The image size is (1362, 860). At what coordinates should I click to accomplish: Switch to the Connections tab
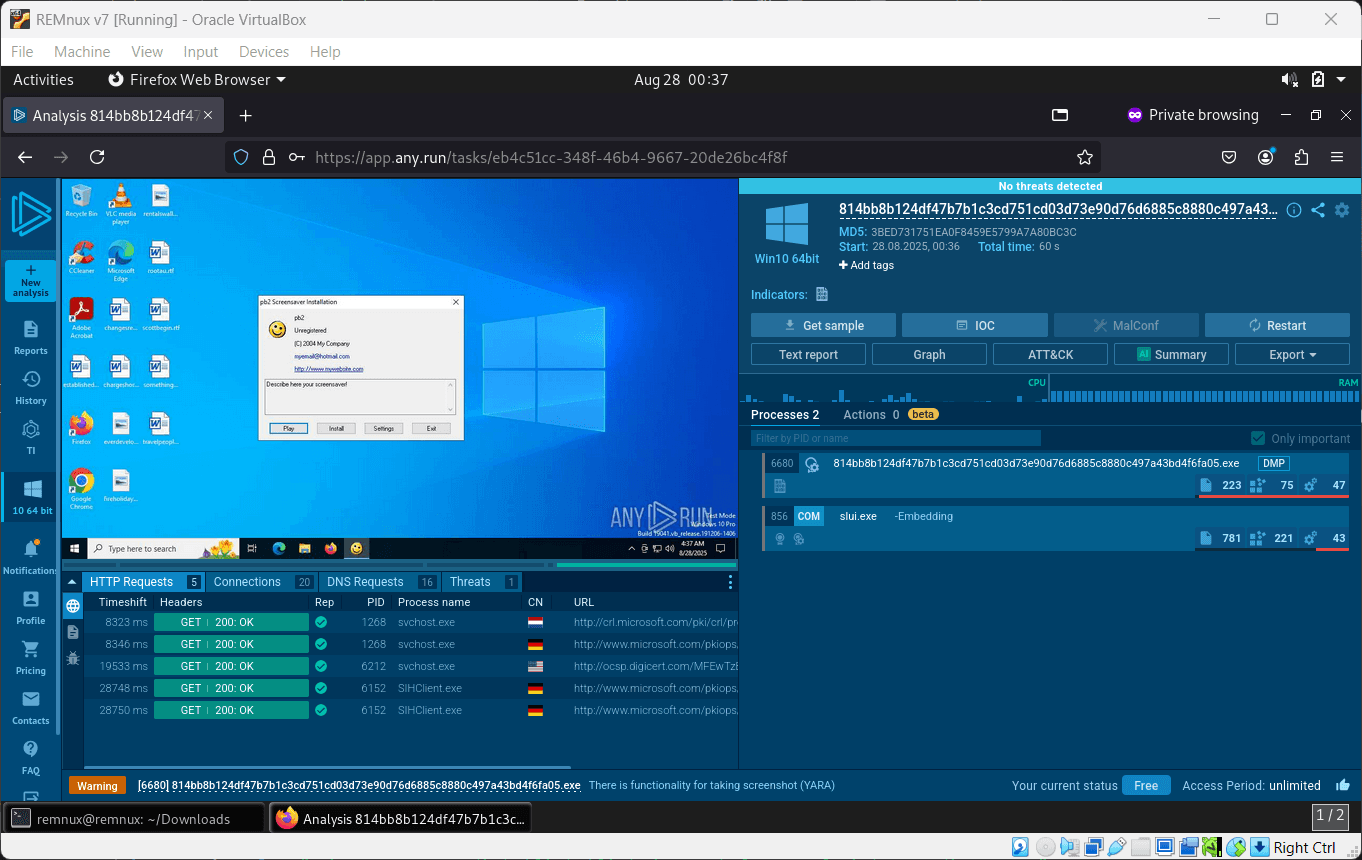(x=262, y=582)
